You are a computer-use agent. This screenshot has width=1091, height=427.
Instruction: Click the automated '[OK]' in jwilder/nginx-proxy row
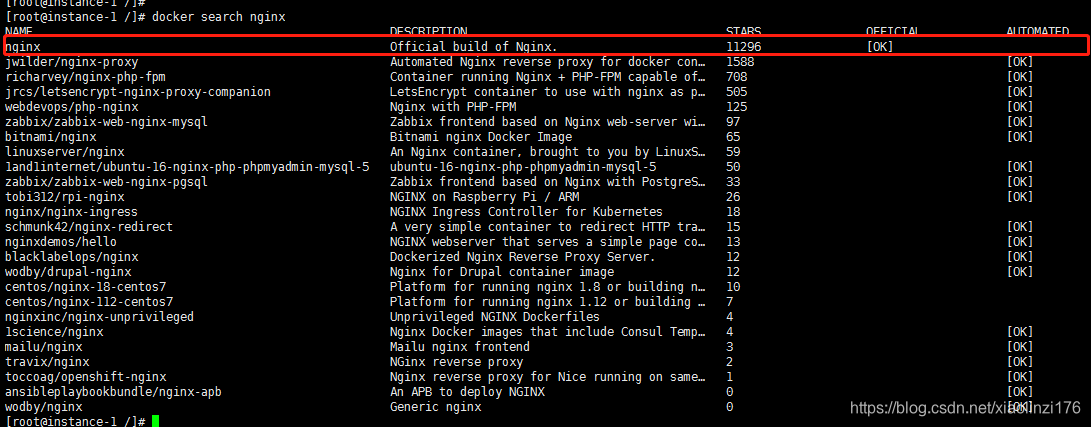(x=1020, y=62)
